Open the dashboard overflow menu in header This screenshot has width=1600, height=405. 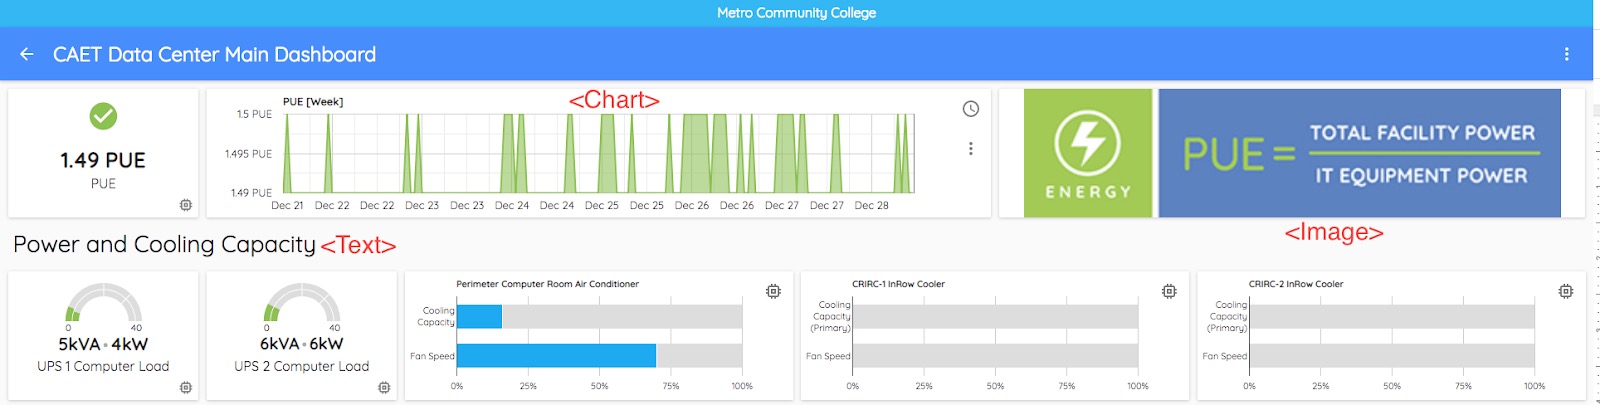(1566, 54)
